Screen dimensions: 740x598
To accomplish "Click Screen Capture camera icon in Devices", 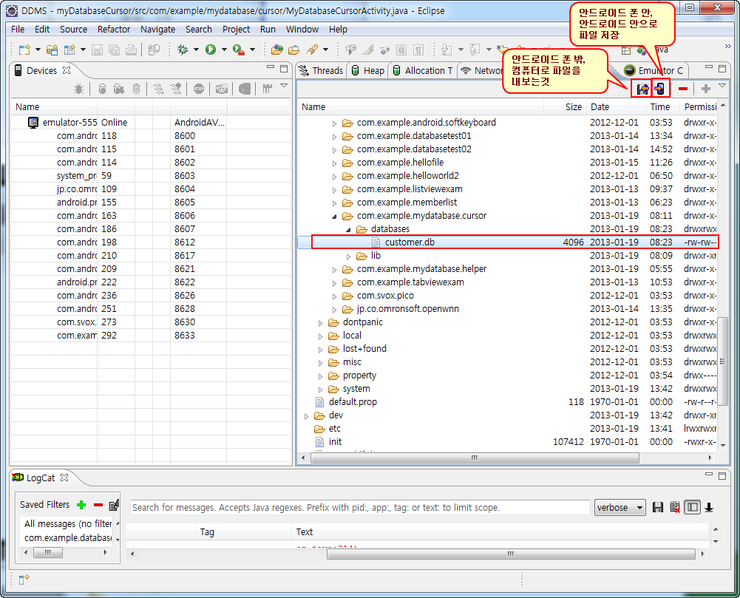I will point(221,89).
